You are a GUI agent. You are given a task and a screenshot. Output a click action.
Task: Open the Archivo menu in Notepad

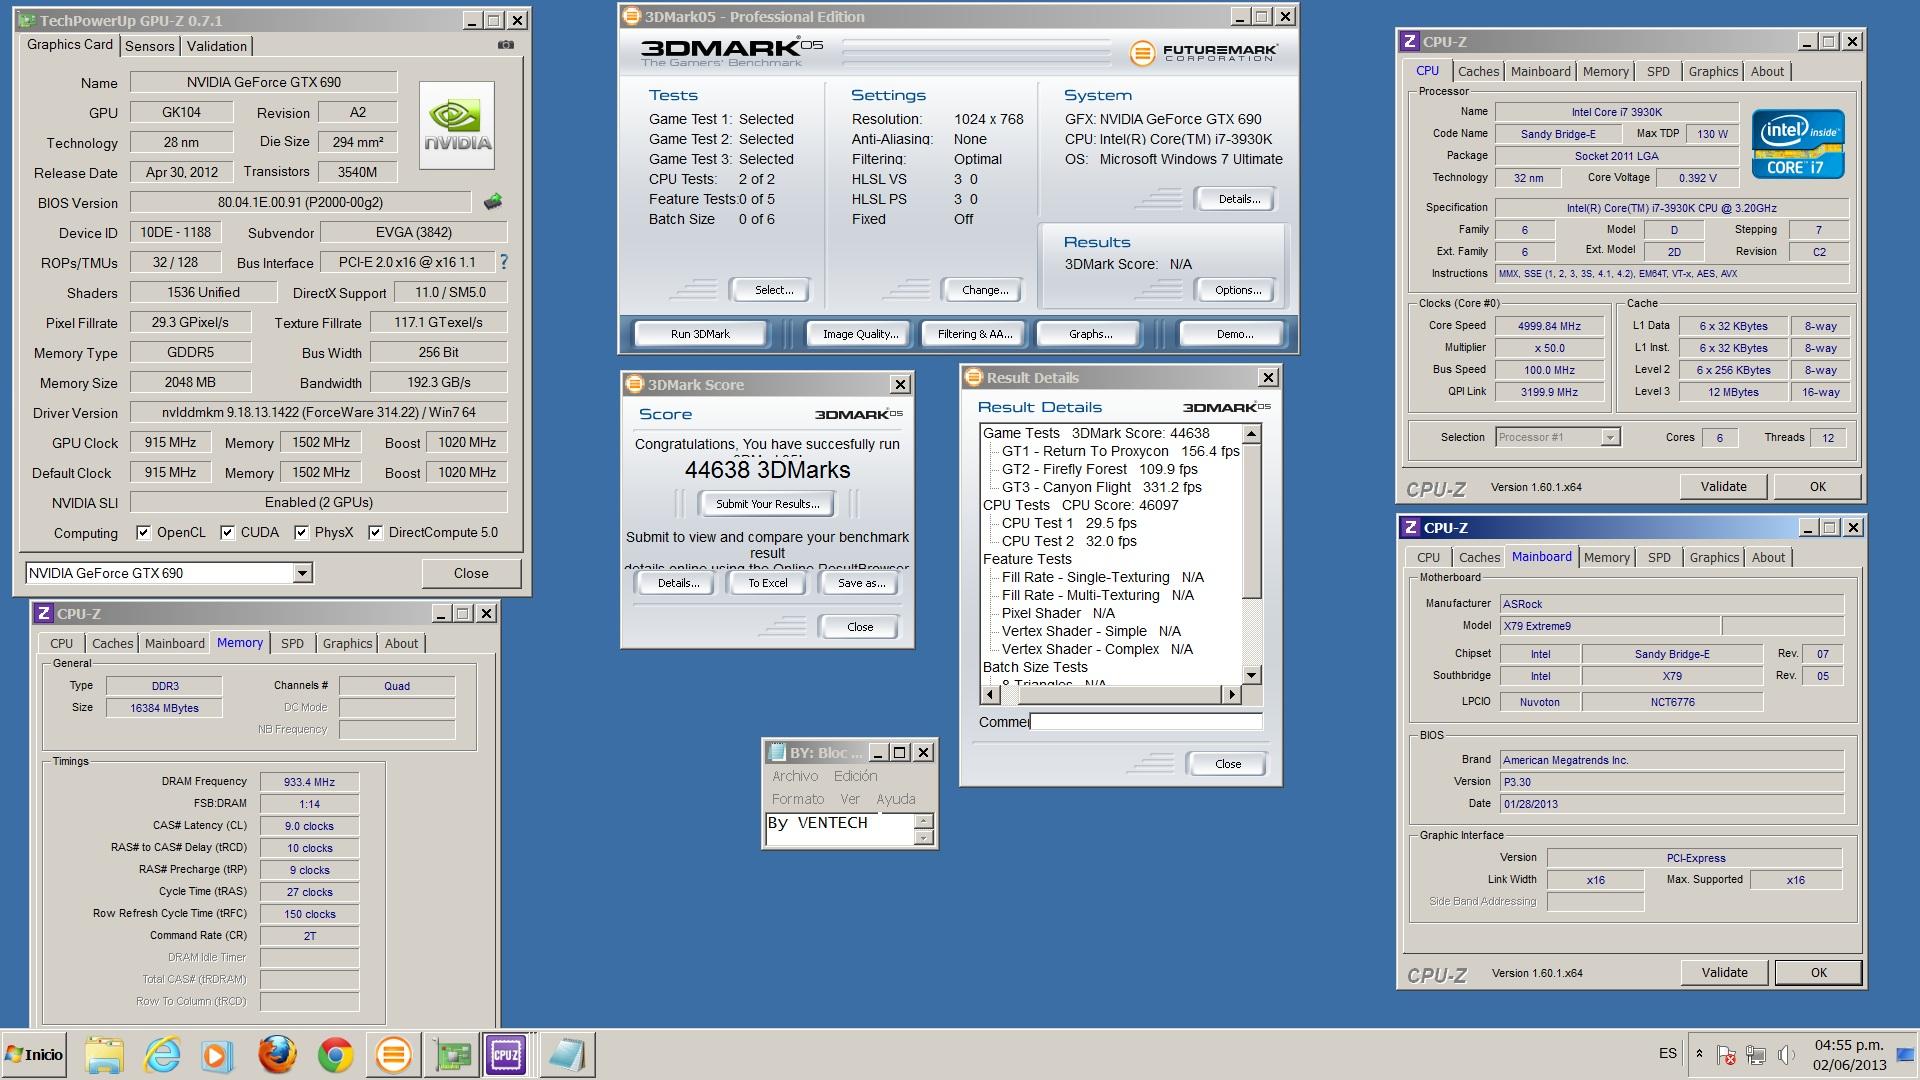click(x=795, y=776)
